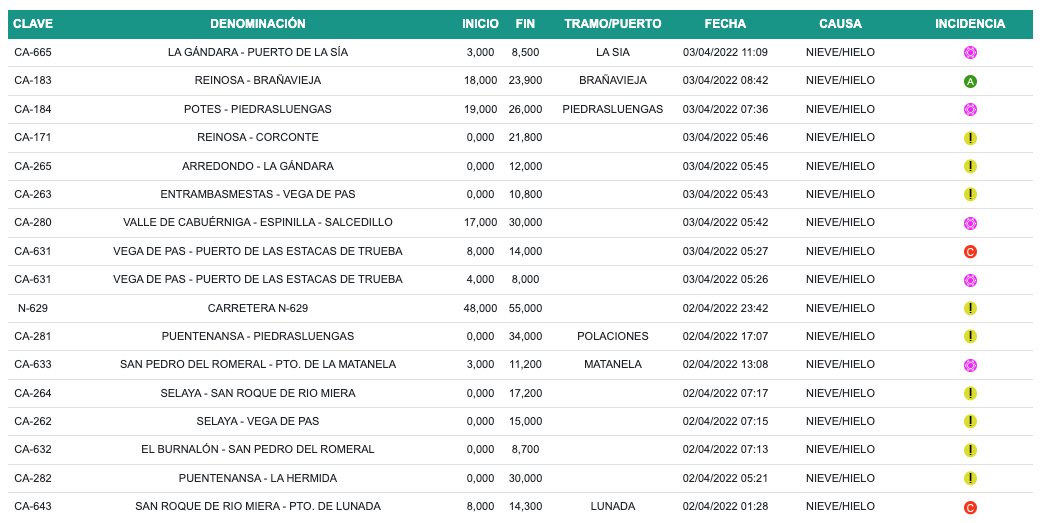Viewport: 1045px width, 523px height.
Task: Click the pink incident icon for CA-280
Action: click(970, 223)
